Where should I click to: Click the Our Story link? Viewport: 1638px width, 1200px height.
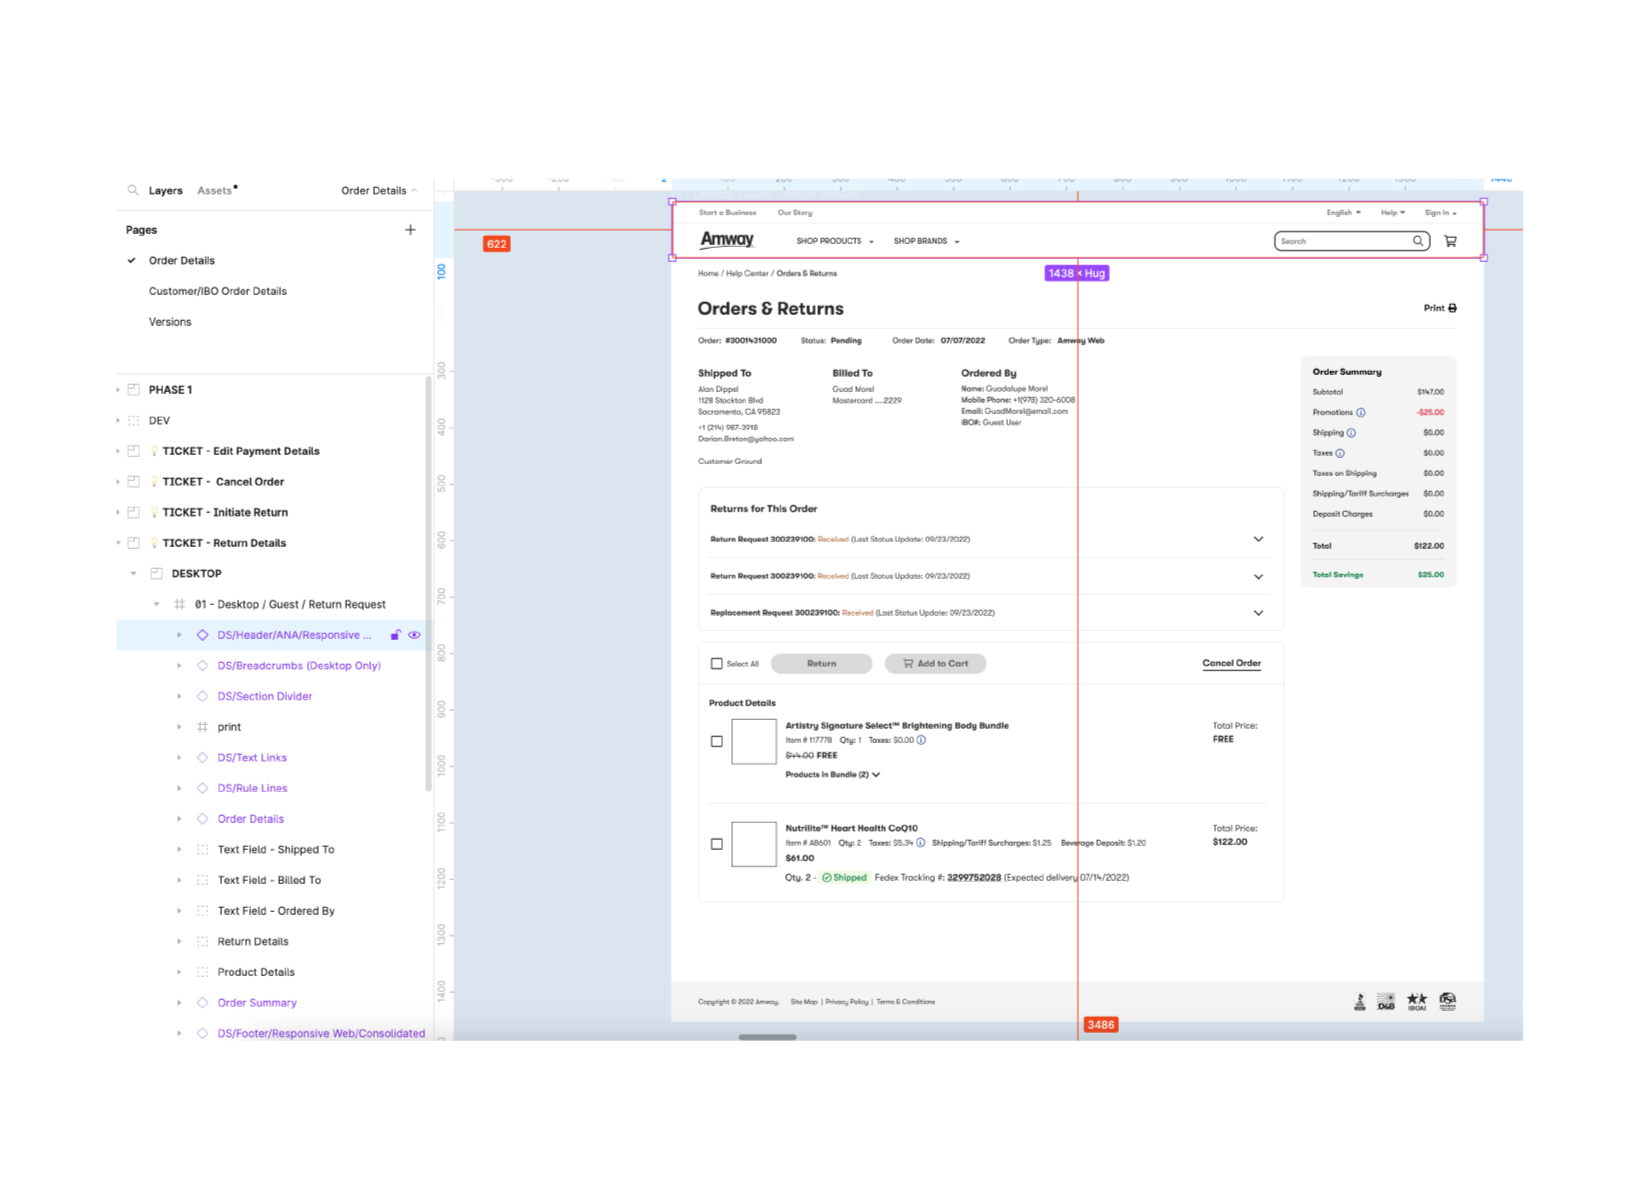(x=795, y=213)
